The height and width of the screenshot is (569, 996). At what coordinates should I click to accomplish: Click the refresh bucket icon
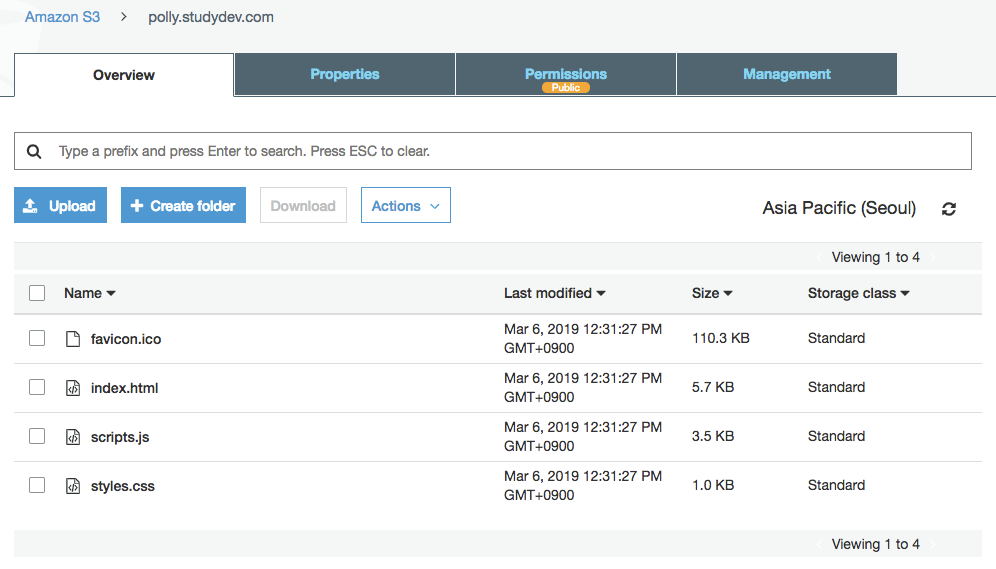pyautogui.click(x=948, y=209)
